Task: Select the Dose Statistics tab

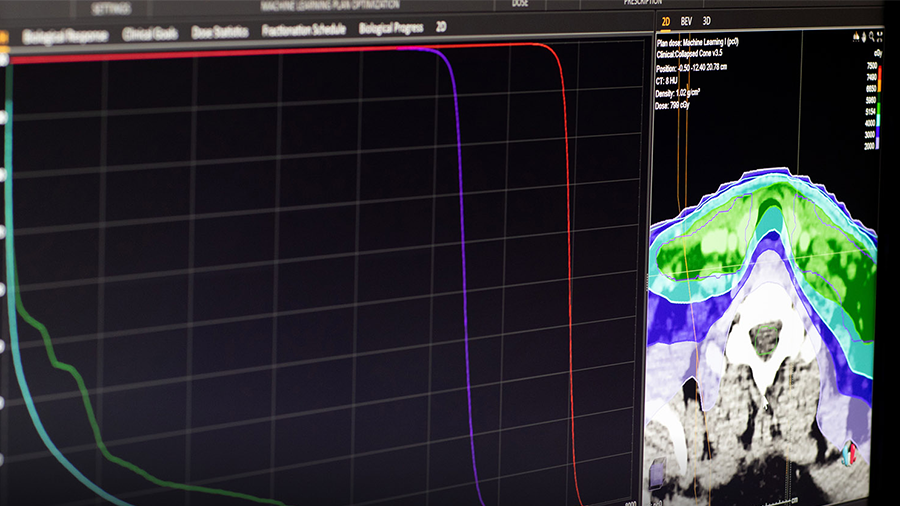Action: pyautogui.click(x=219, y=32)
